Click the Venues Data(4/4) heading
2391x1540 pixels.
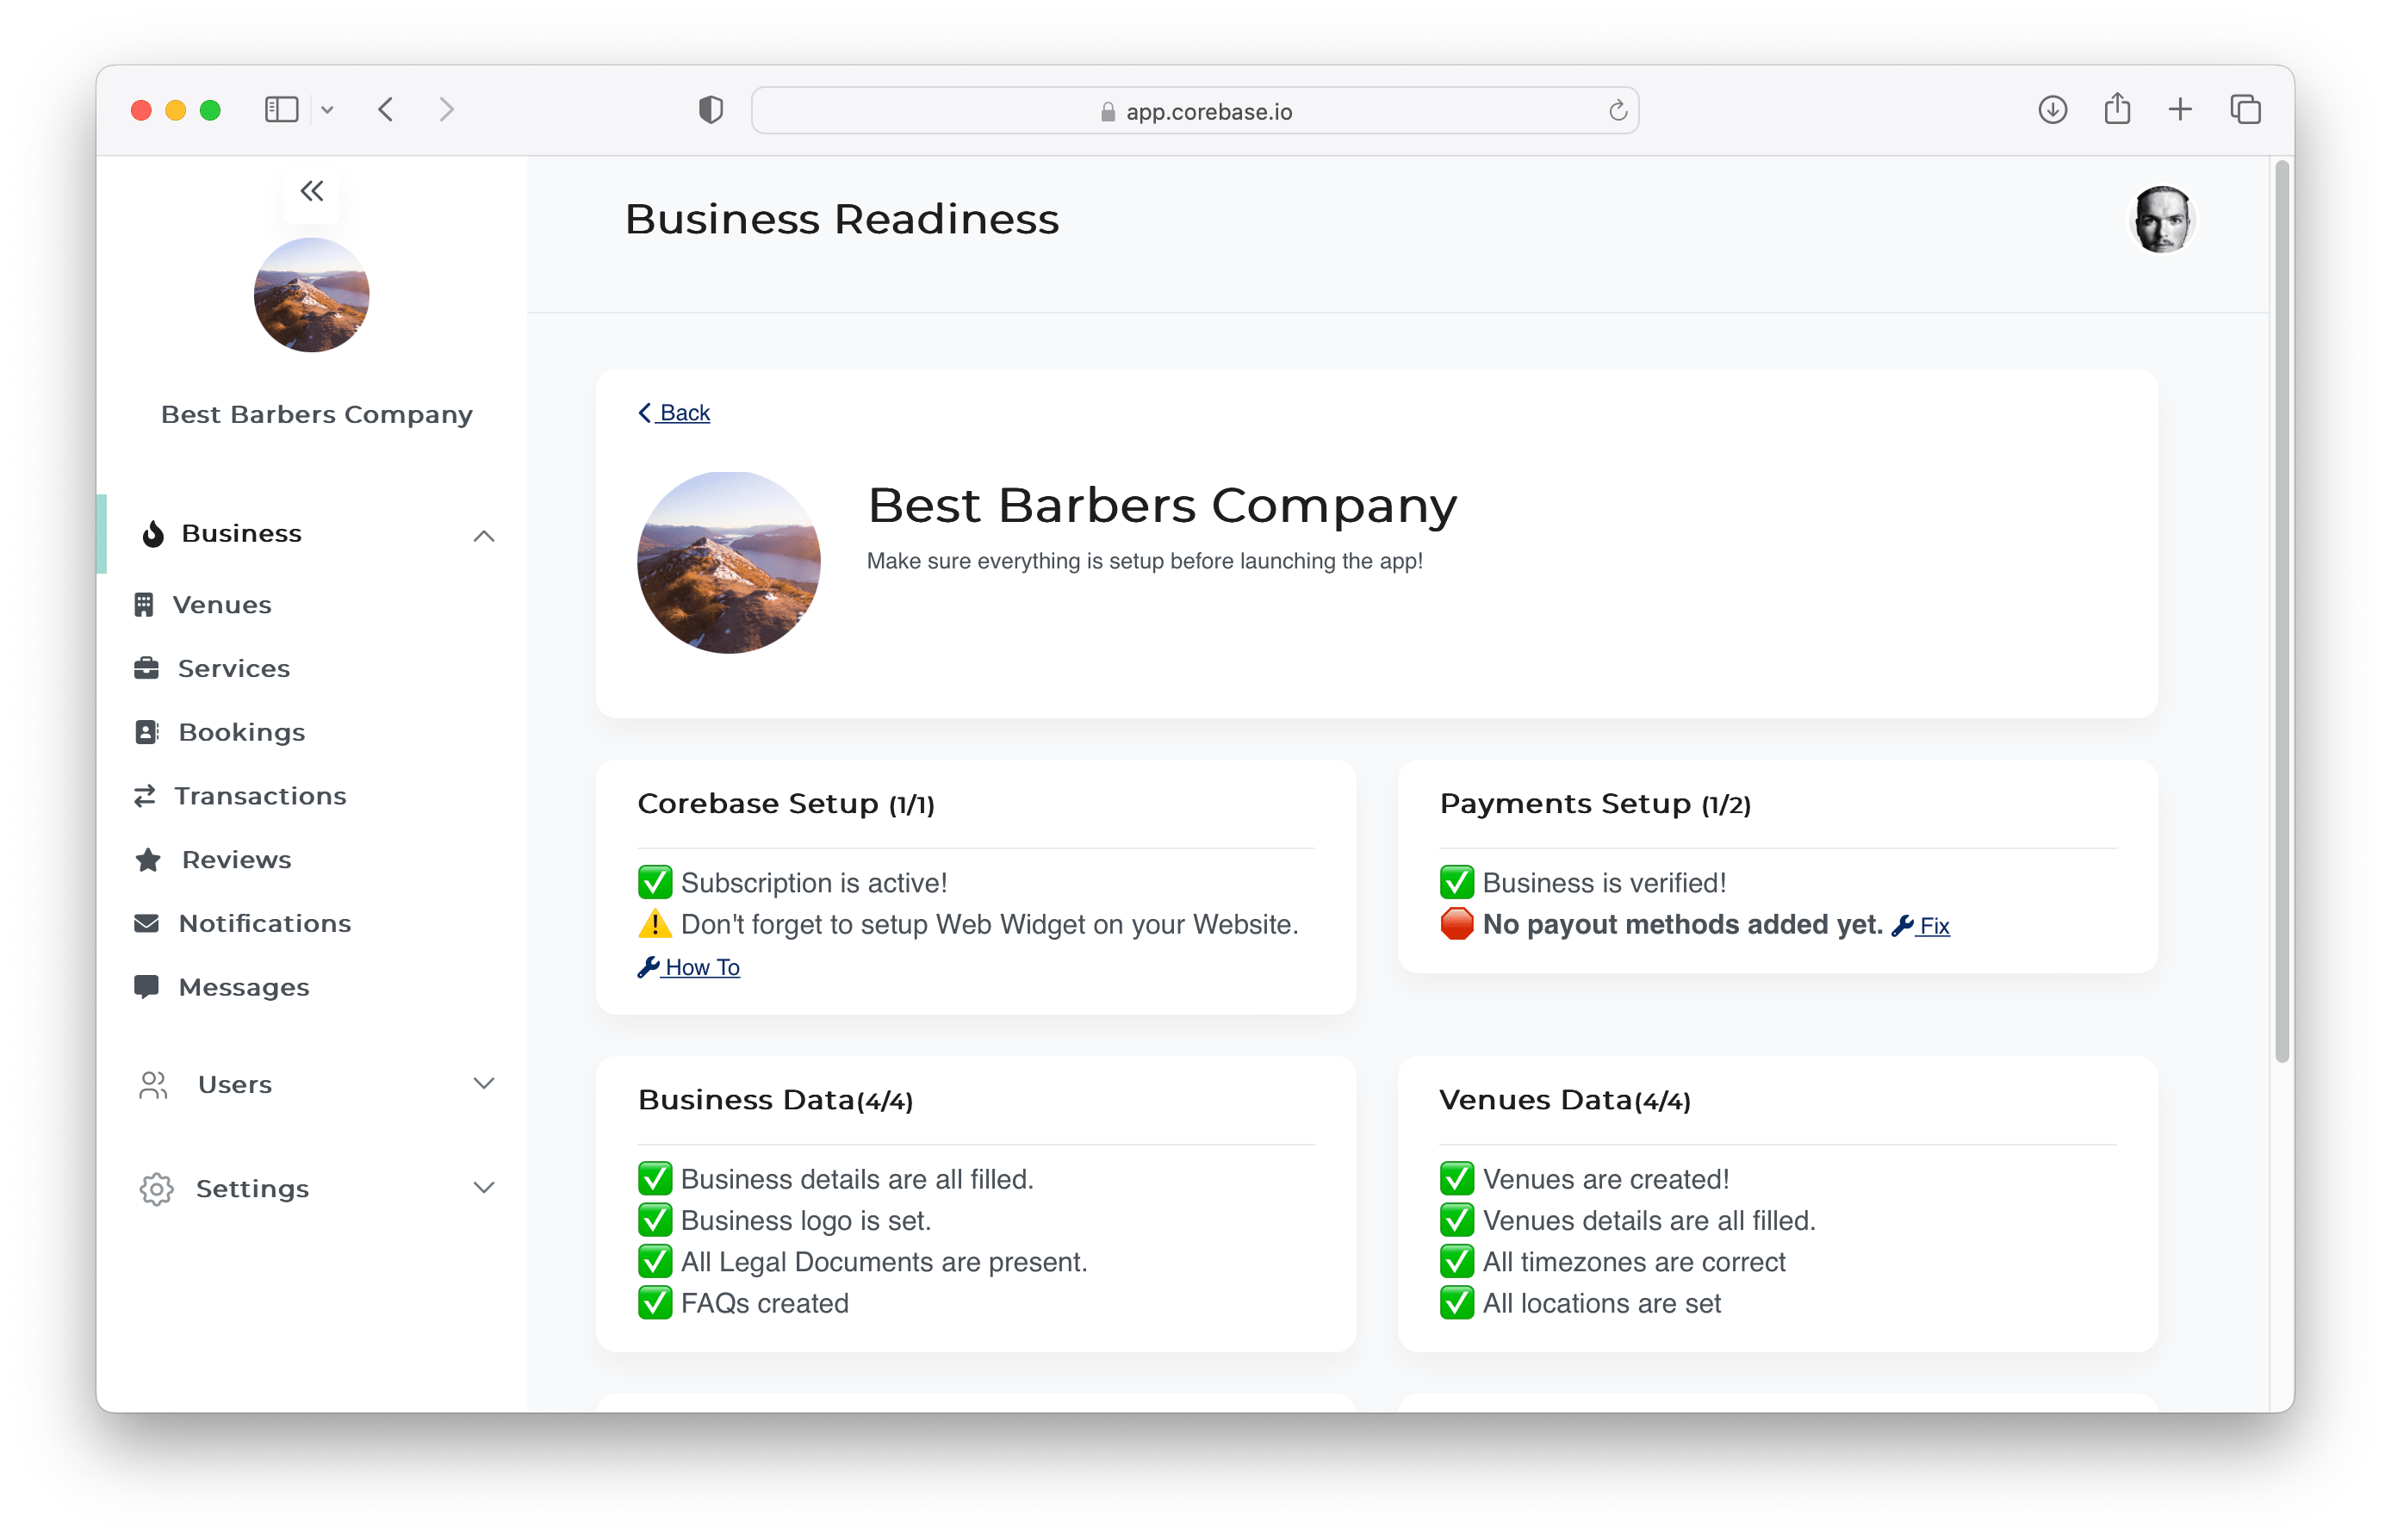pyautogui.click(x=1565, y=1100)
